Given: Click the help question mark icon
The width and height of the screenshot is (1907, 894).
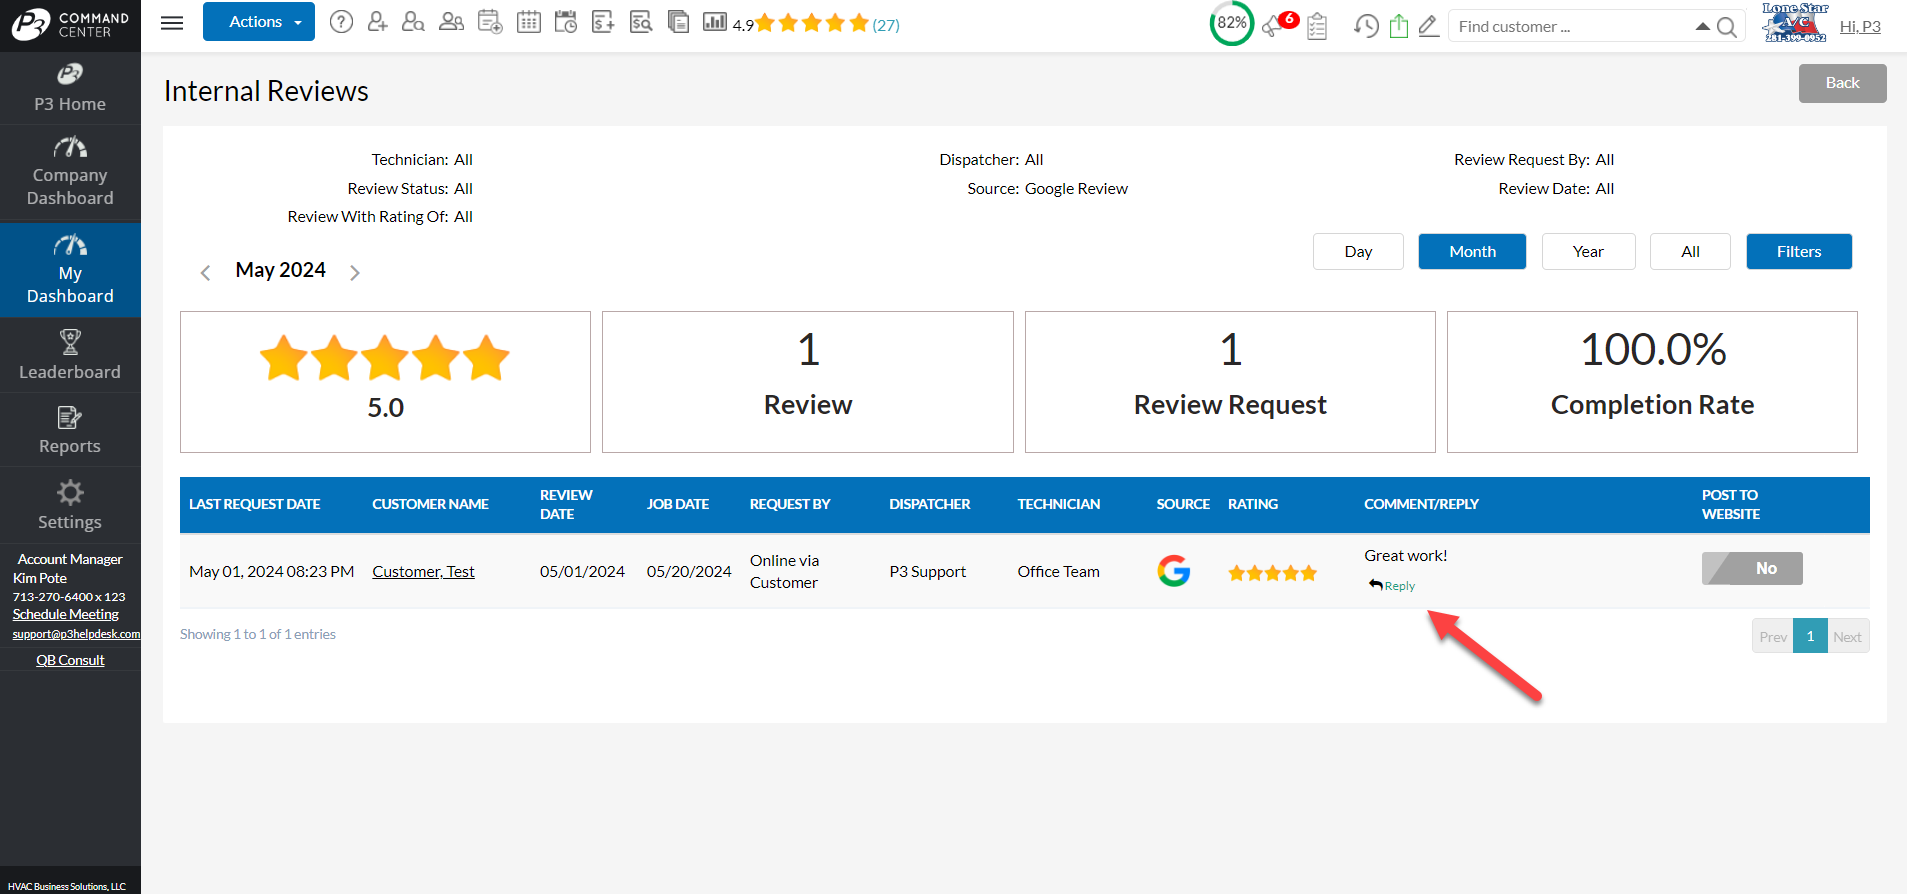Looking at the screenshot, I should coord(341,22).
